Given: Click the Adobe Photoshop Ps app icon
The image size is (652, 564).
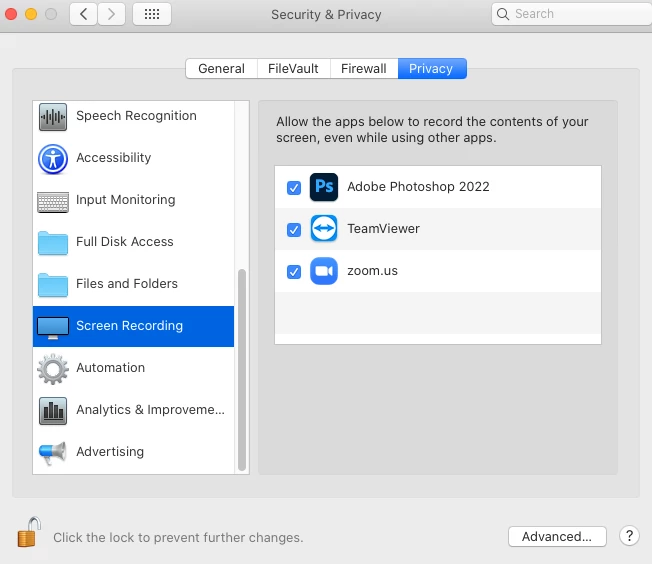Looking at the screenshot, I should point(324,187).
